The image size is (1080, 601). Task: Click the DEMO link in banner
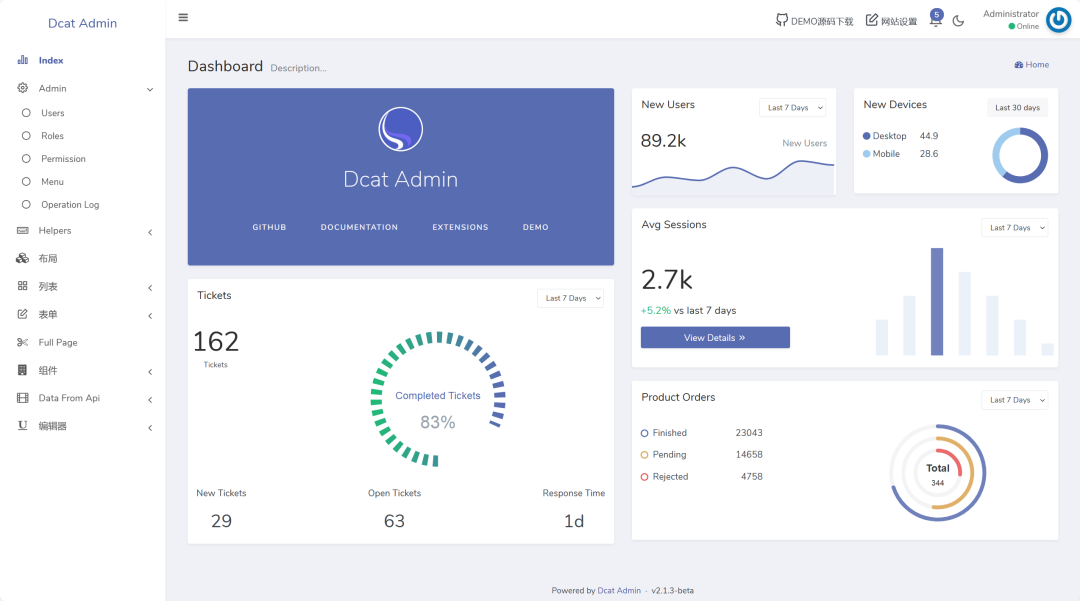(x=536, y=227)
